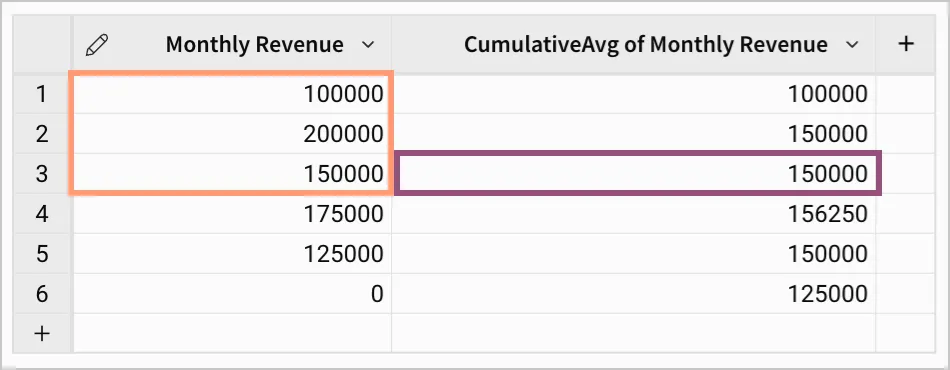Click CumulativeAvg cell 150000 in row 5
The width and height of the screenshot is (950, 370).
[634, 254]
